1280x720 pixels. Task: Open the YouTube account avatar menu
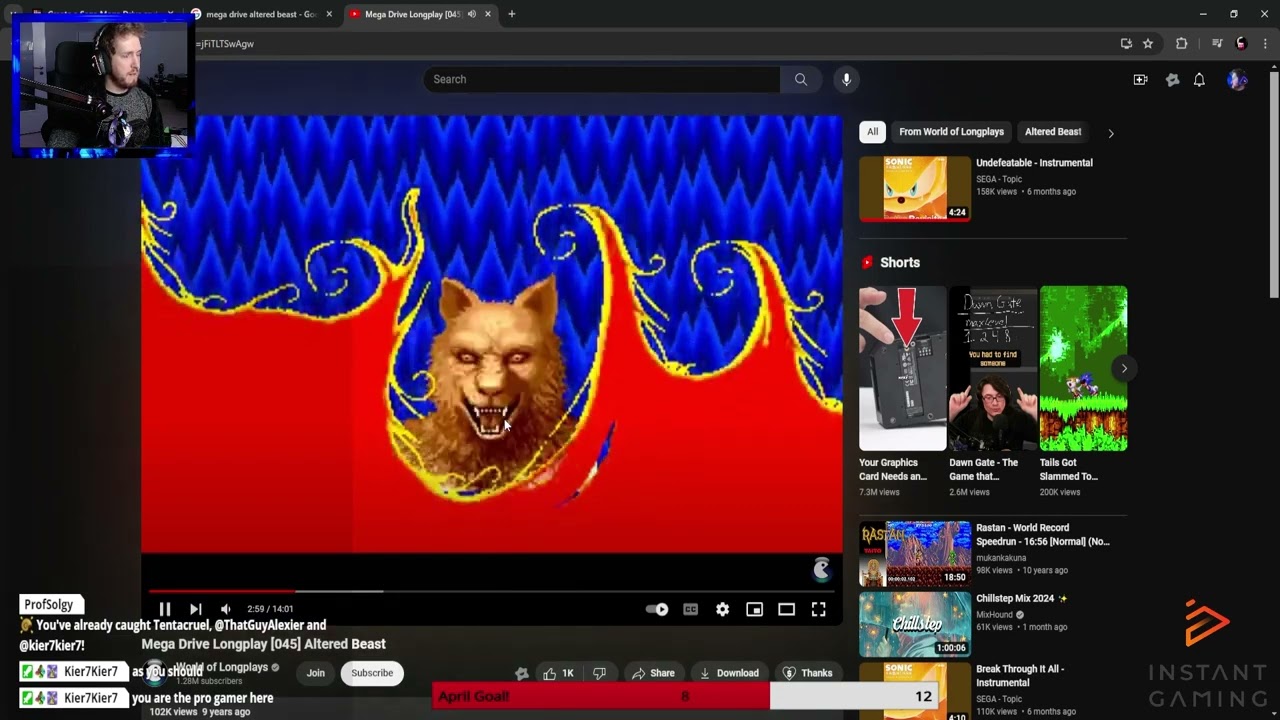click(1237, 80)
